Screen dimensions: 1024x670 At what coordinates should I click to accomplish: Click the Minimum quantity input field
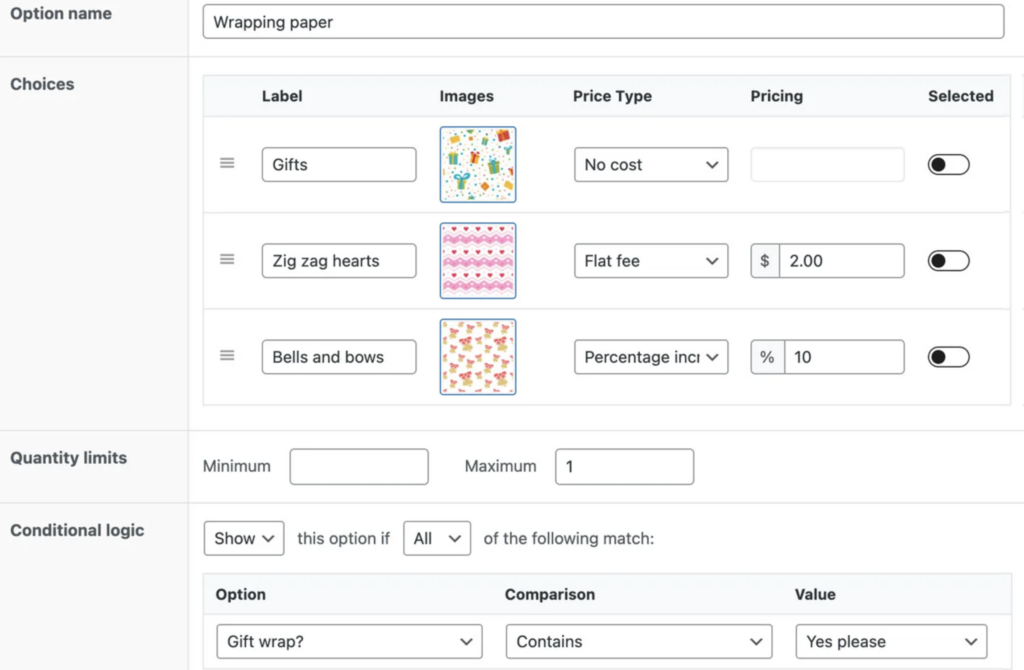359,467
